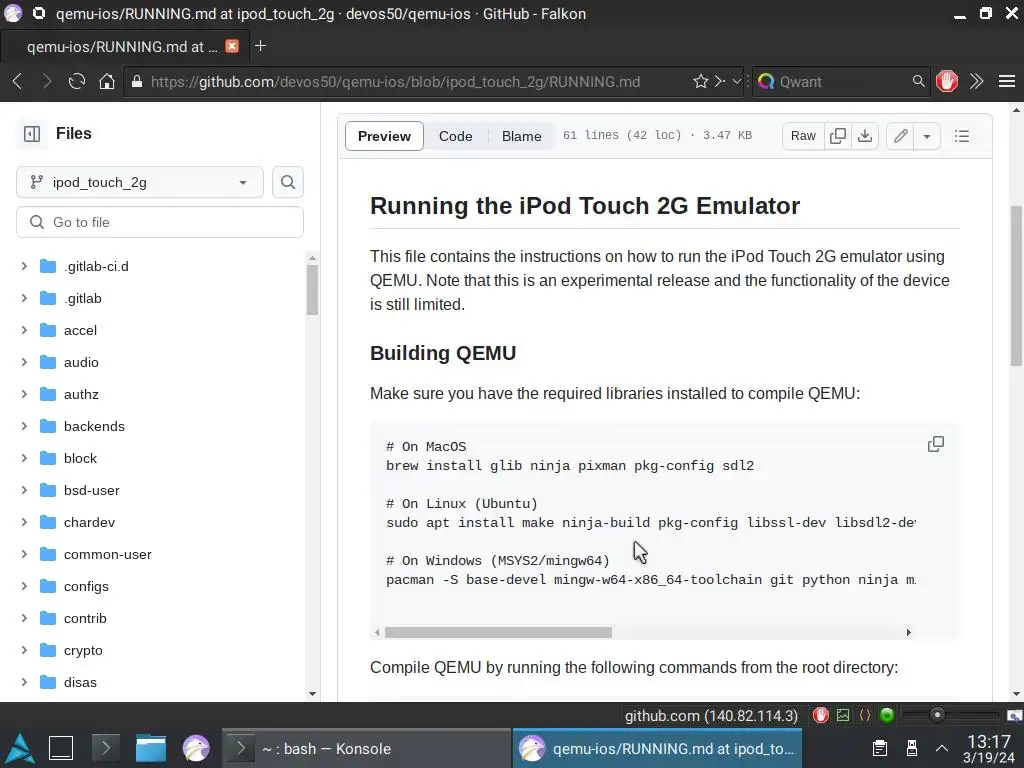Expand the audio folder chevron
Image resolution: width=1024 pixels, height=768 pixels.
24,362
